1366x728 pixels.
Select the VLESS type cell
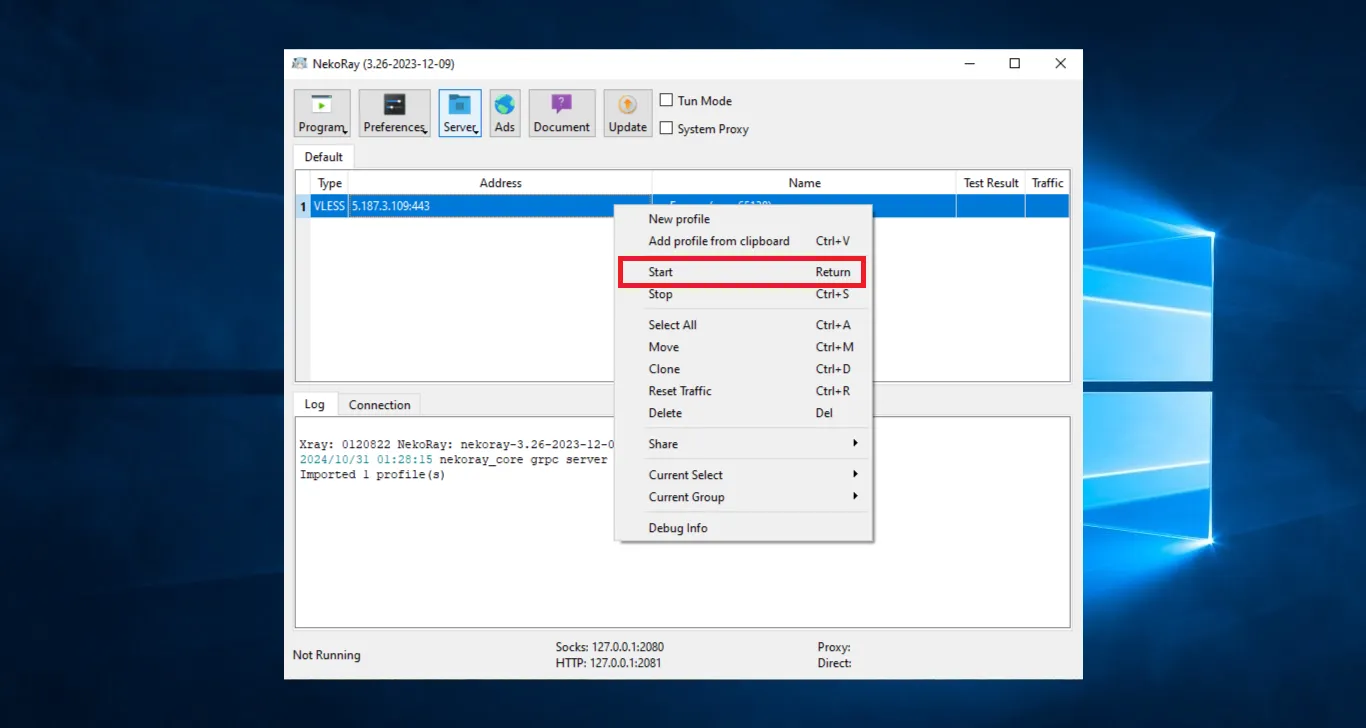coord(329,206)
